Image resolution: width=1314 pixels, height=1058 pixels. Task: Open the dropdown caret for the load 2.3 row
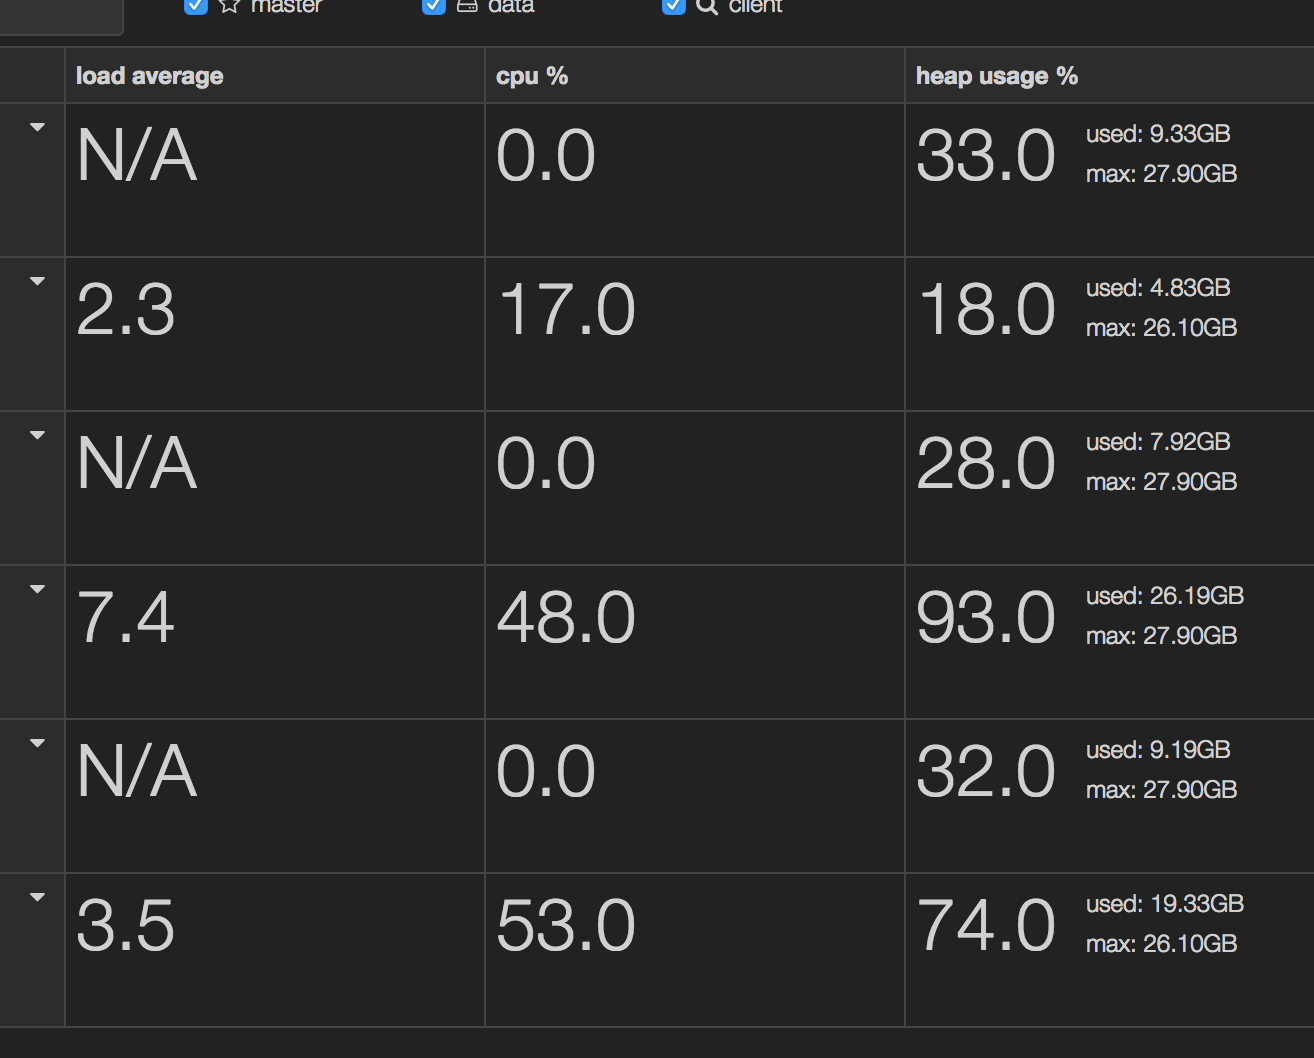38,281
